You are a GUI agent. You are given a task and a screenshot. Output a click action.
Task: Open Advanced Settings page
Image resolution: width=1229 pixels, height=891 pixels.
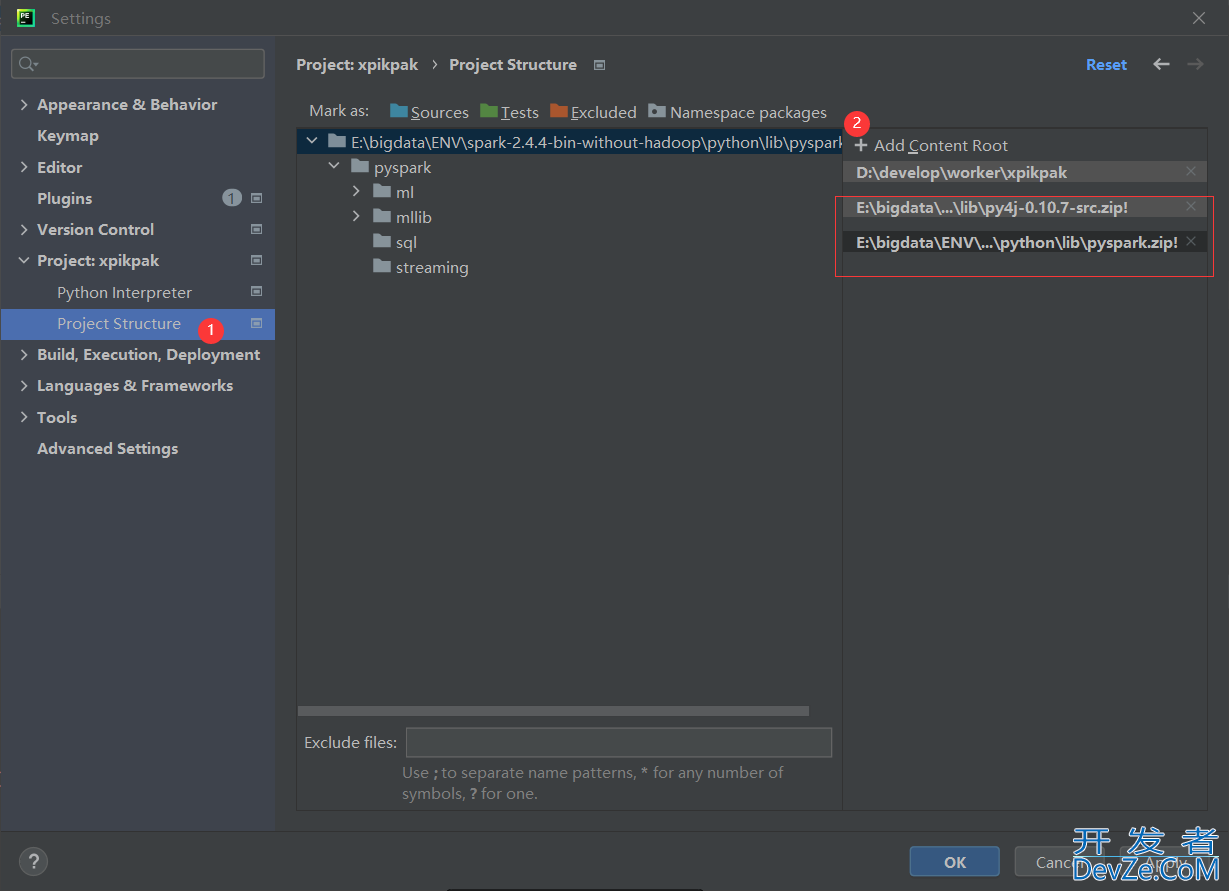click(x=107, y=448)
